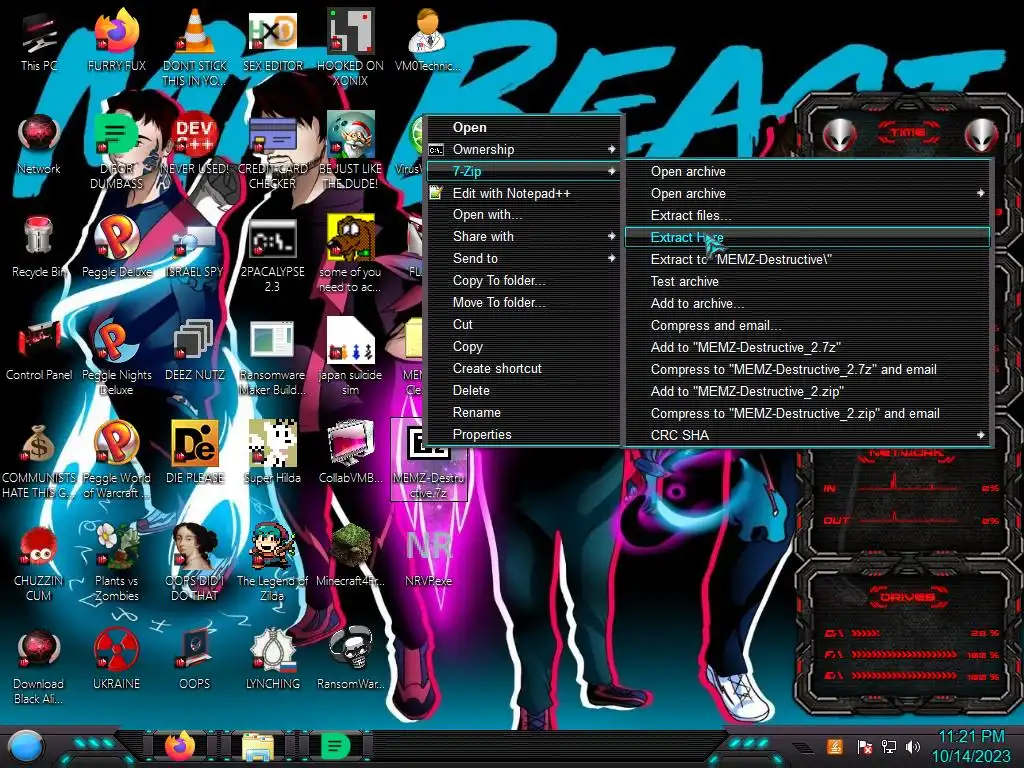This screenshot has height=768, width=1024.
Task: Select the FURRY FUX Firefox desktop icon
Action: point(116,41)
